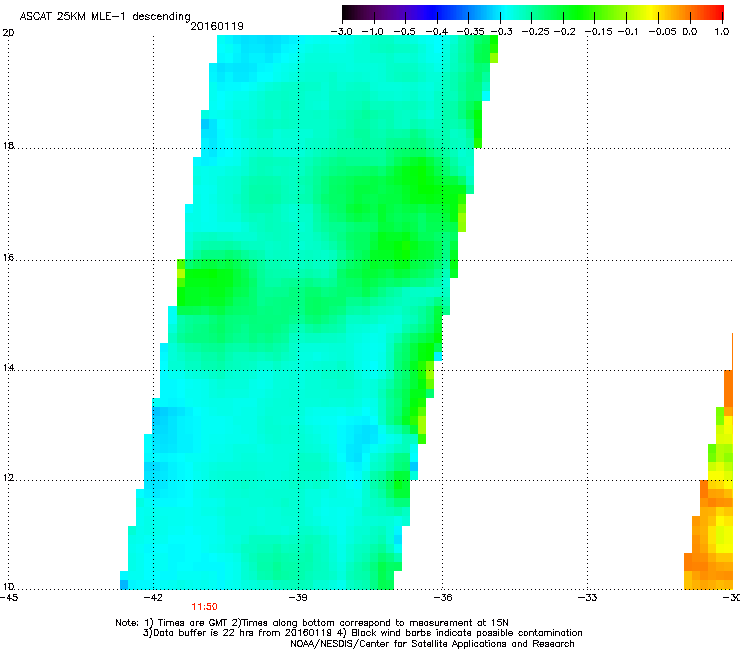The image size is (740, 650).
Task: Click the NOAA/NESDIS credit line
Action: tap(432, 644)
